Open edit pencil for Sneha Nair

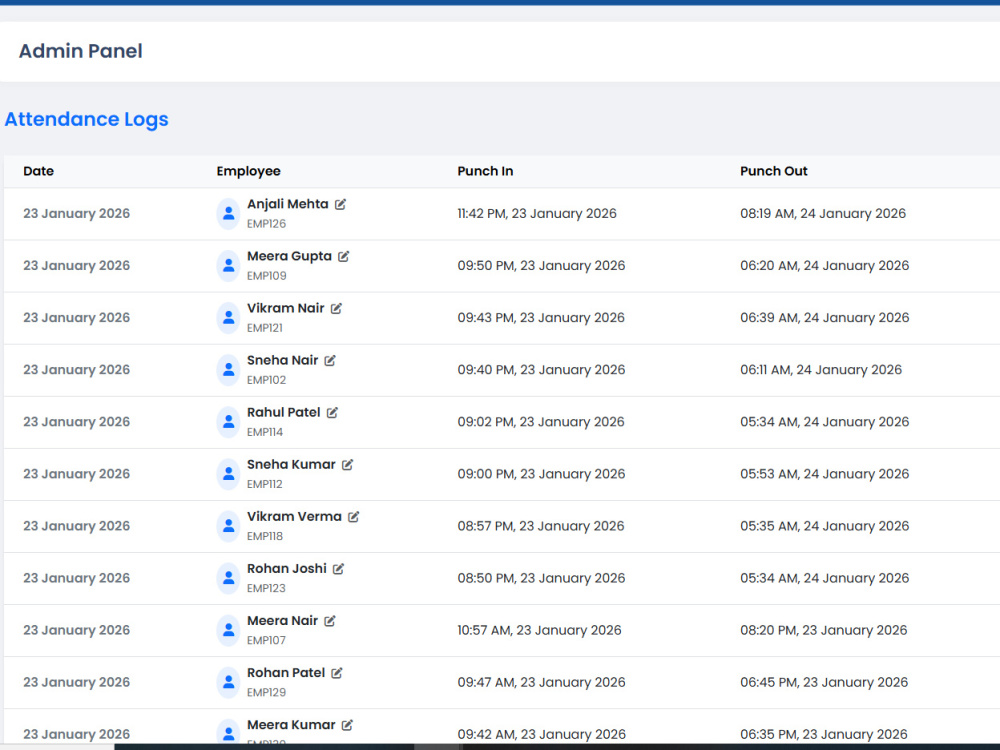click(330, 360)
